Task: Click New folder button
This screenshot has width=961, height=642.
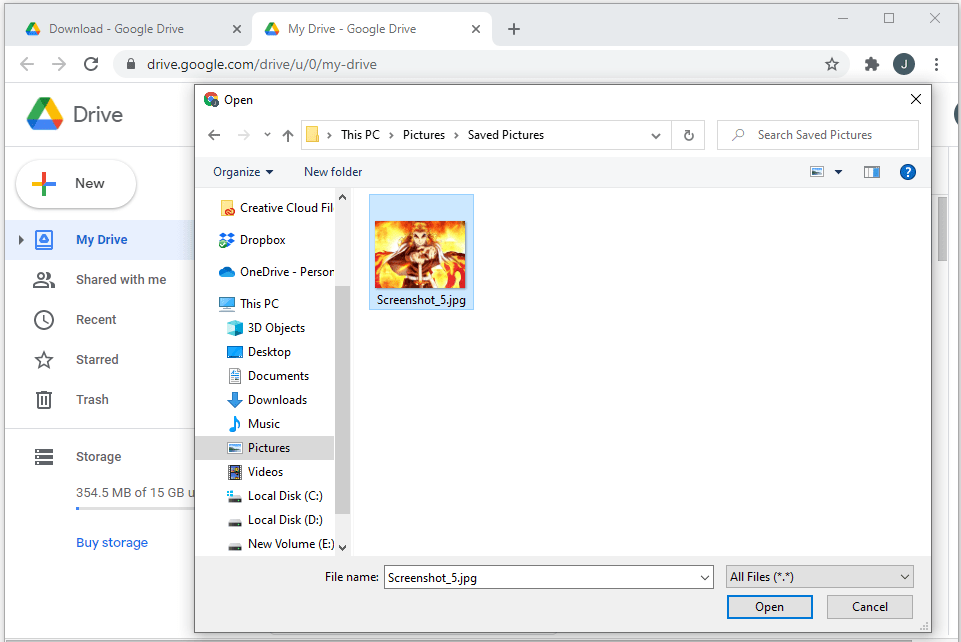Action: tap(333, 172)
